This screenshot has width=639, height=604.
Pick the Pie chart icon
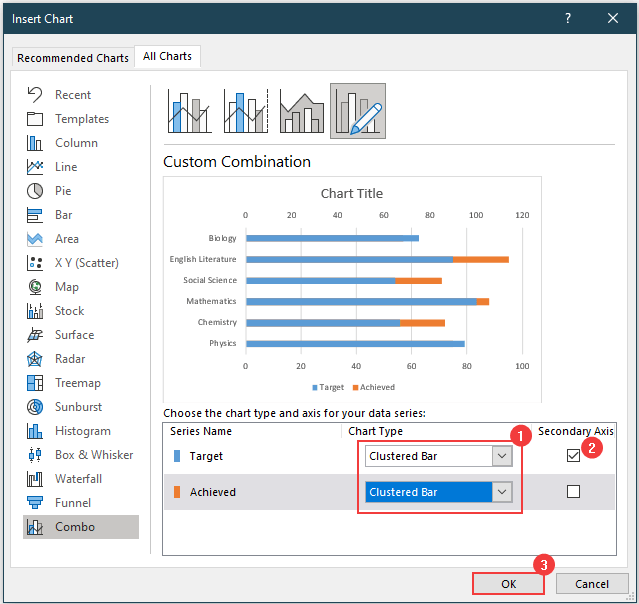(35, 191)
